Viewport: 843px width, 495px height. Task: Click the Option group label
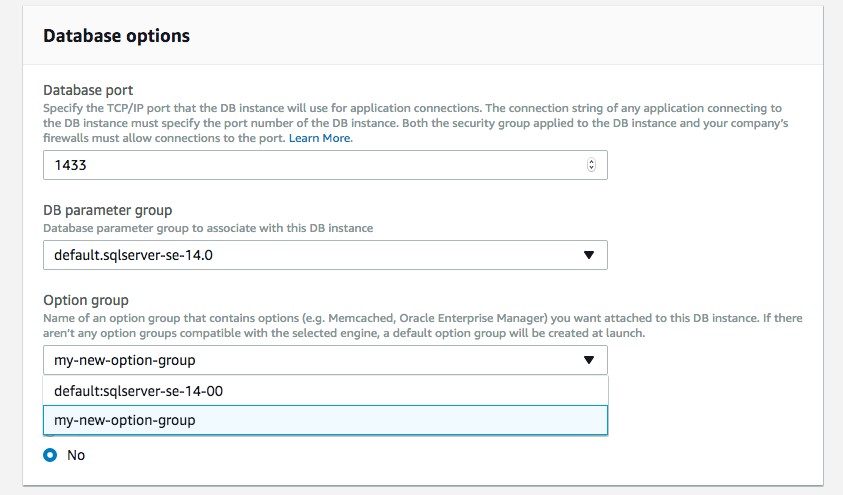pos(86,300)
